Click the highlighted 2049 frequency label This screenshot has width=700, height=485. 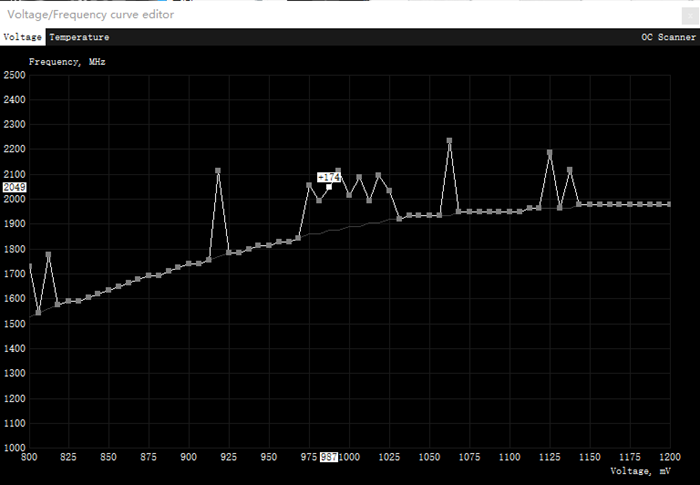[14, 187]
